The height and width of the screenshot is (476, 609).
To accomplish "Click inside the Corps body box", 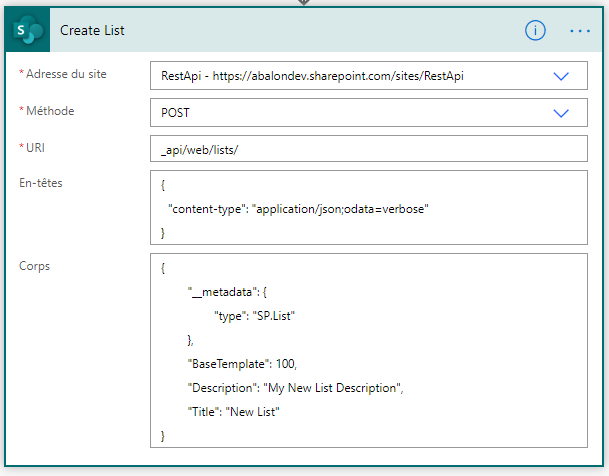I will tap(369, 350).
